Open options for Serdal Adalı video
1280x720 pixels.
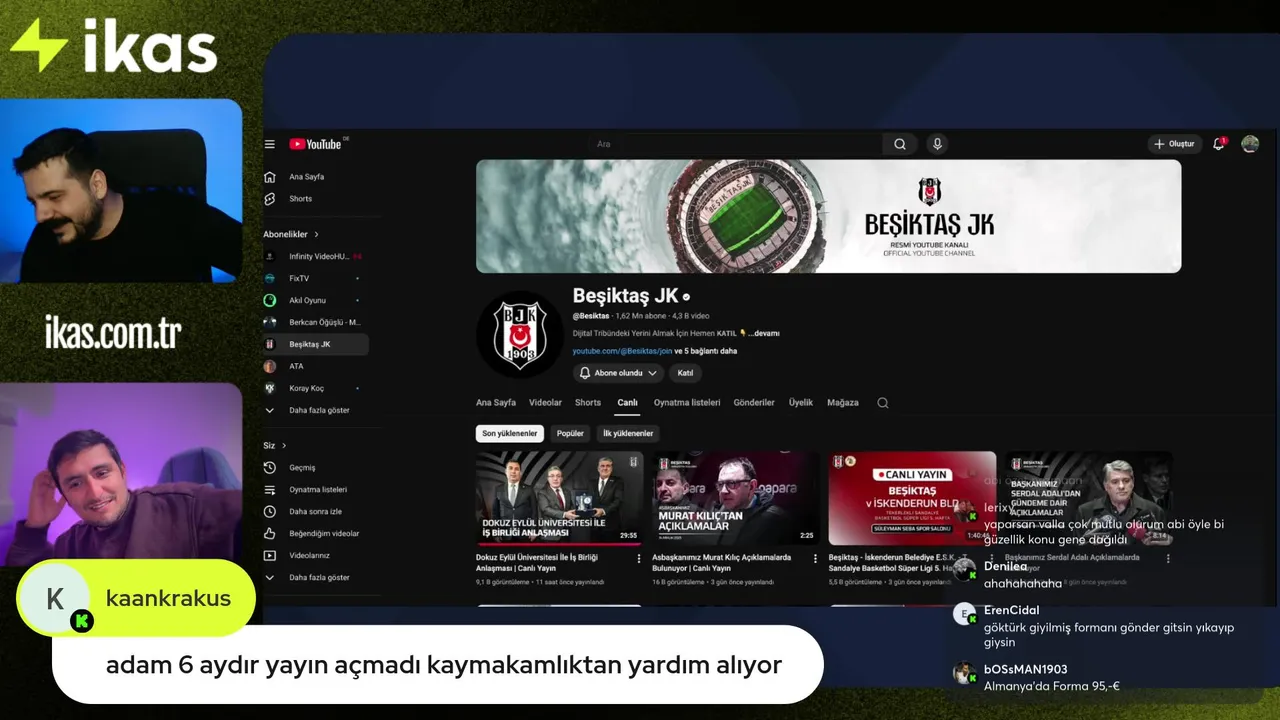click(x=1168, y=559)
